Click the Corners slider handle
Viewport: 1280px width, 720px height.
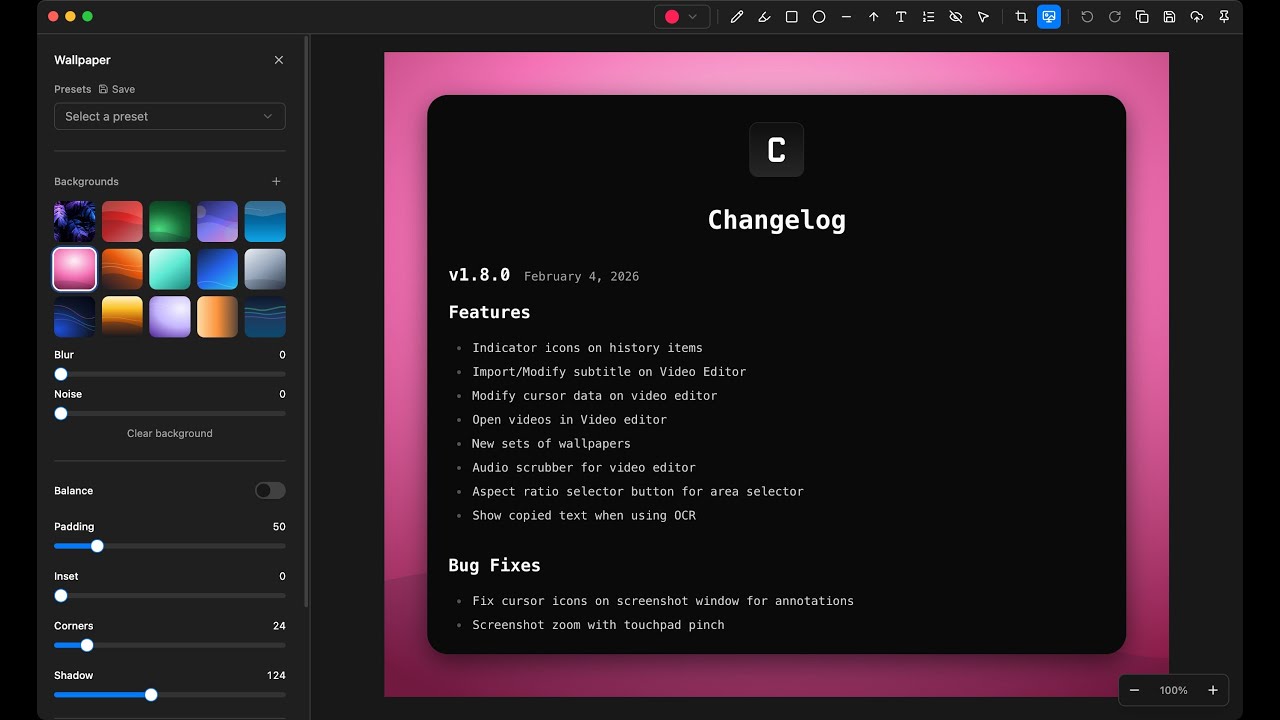click(87, 645)
